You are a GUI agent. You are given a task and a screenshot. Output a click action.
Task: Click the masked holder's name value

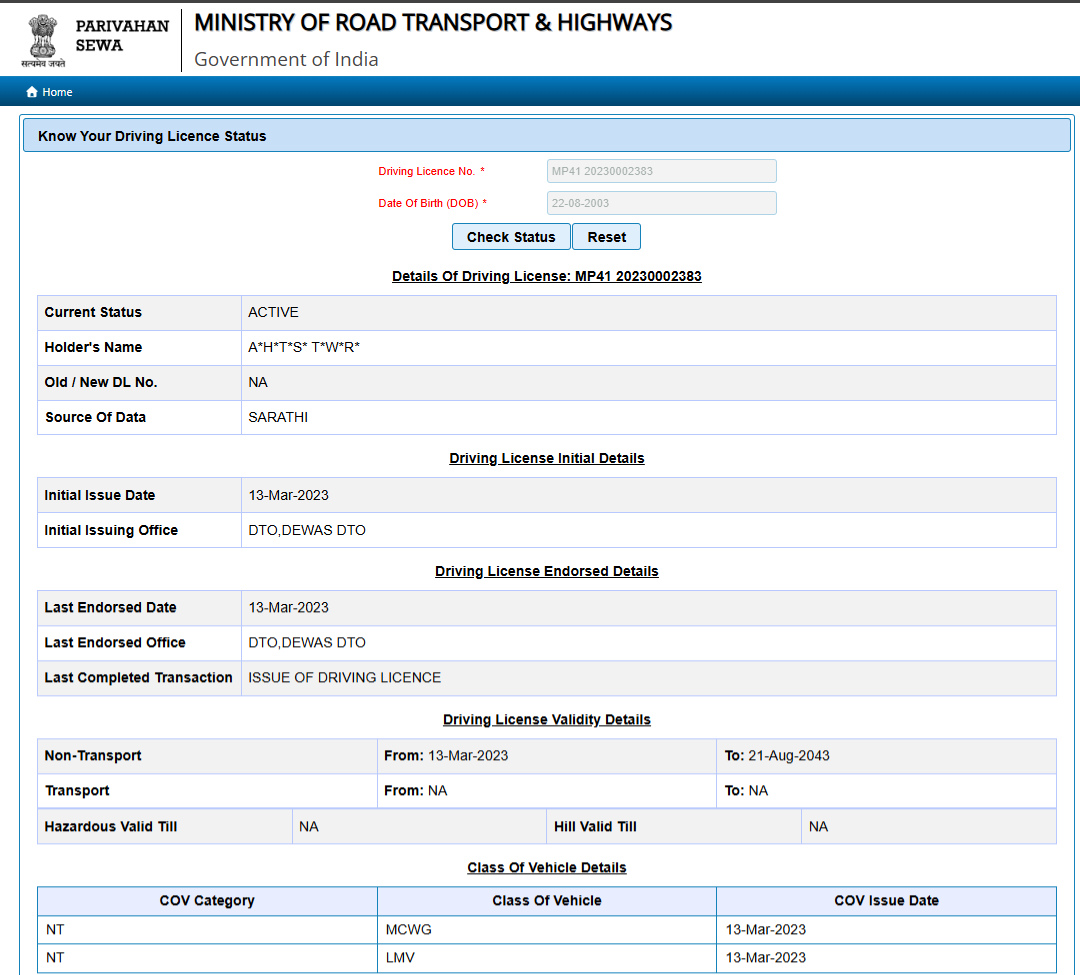coord(304,347)
